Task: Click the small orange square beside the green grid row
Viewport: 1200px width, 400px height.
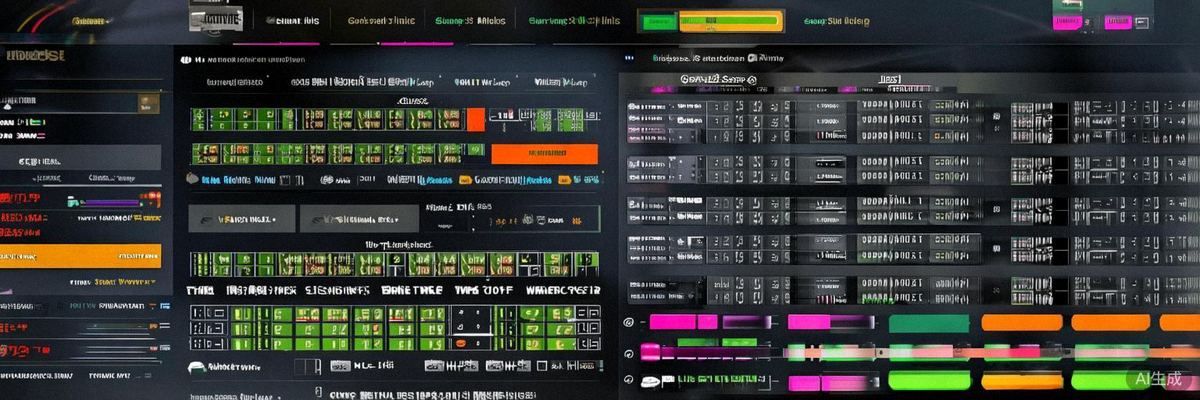Action: pyautogui.click(x=476, y=118)
